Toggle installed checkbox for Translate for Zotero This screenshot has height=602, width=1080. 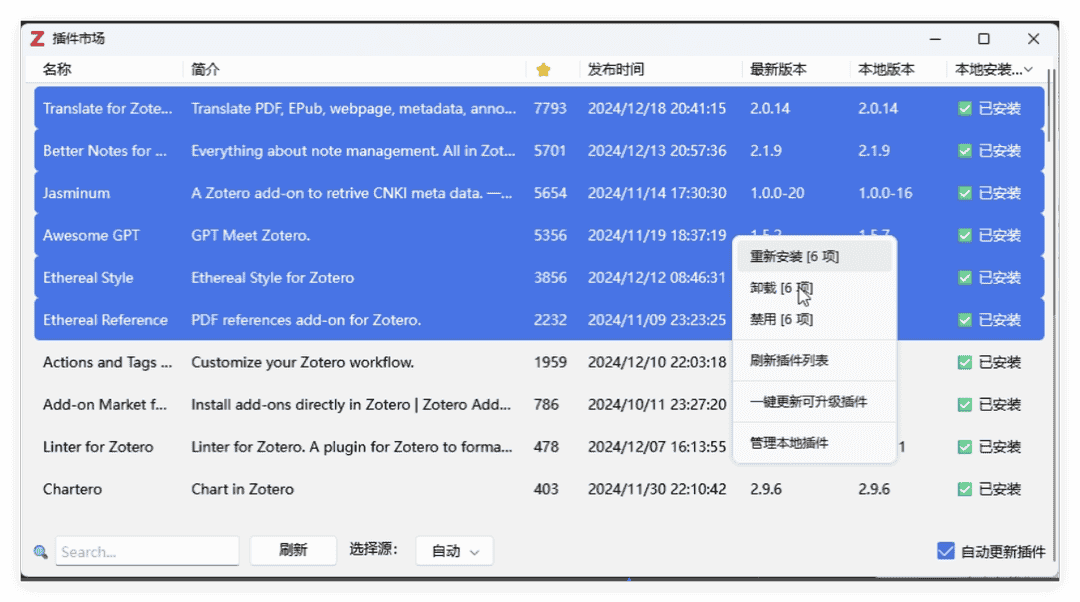965,108
